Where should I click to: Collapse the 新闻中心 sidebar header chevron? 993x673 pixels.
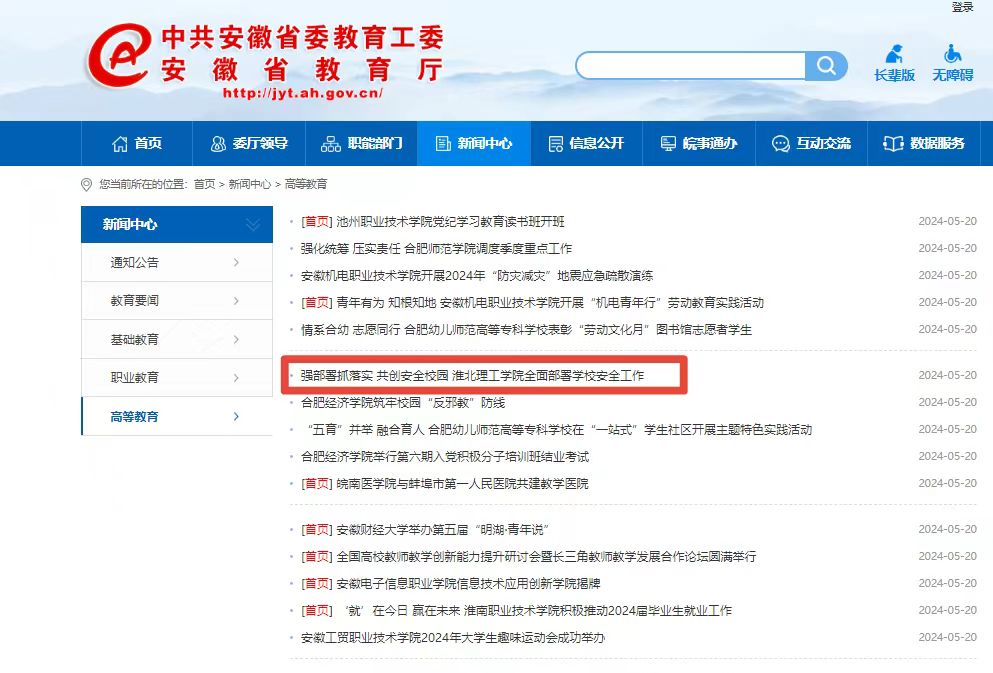(252, 225)
